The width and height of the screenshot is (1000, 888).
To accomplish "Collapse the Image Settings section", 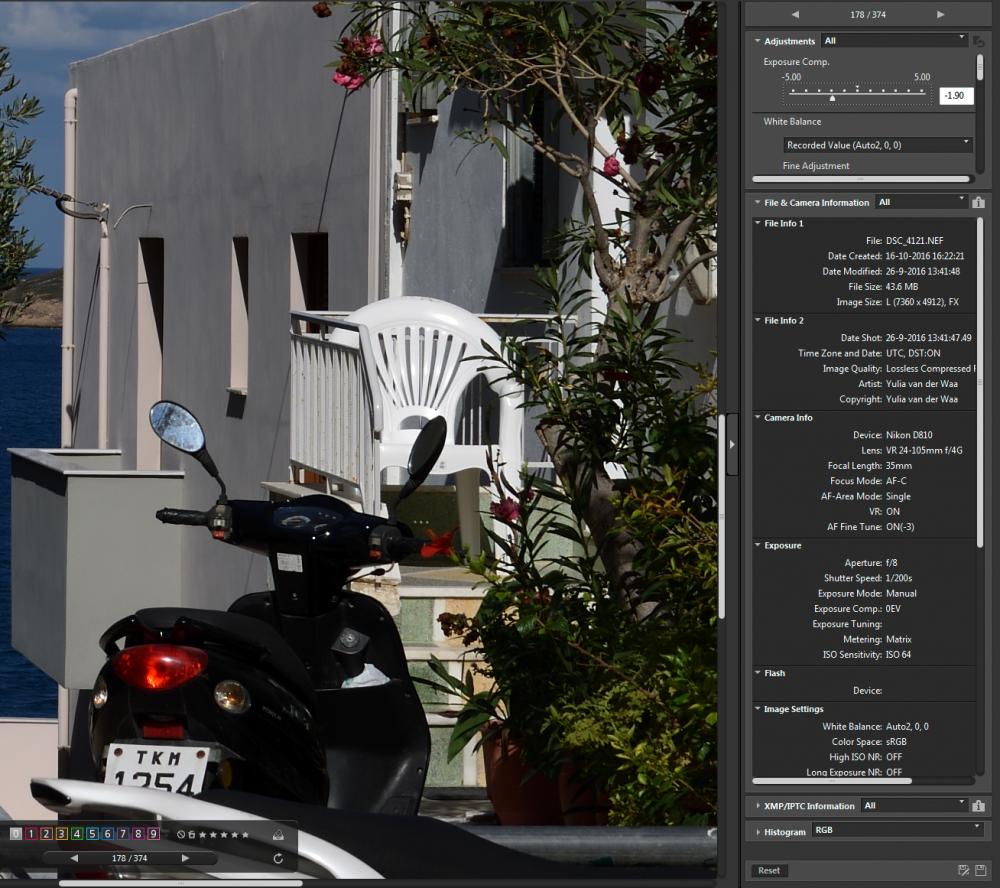I will click(x=758, y=709).
